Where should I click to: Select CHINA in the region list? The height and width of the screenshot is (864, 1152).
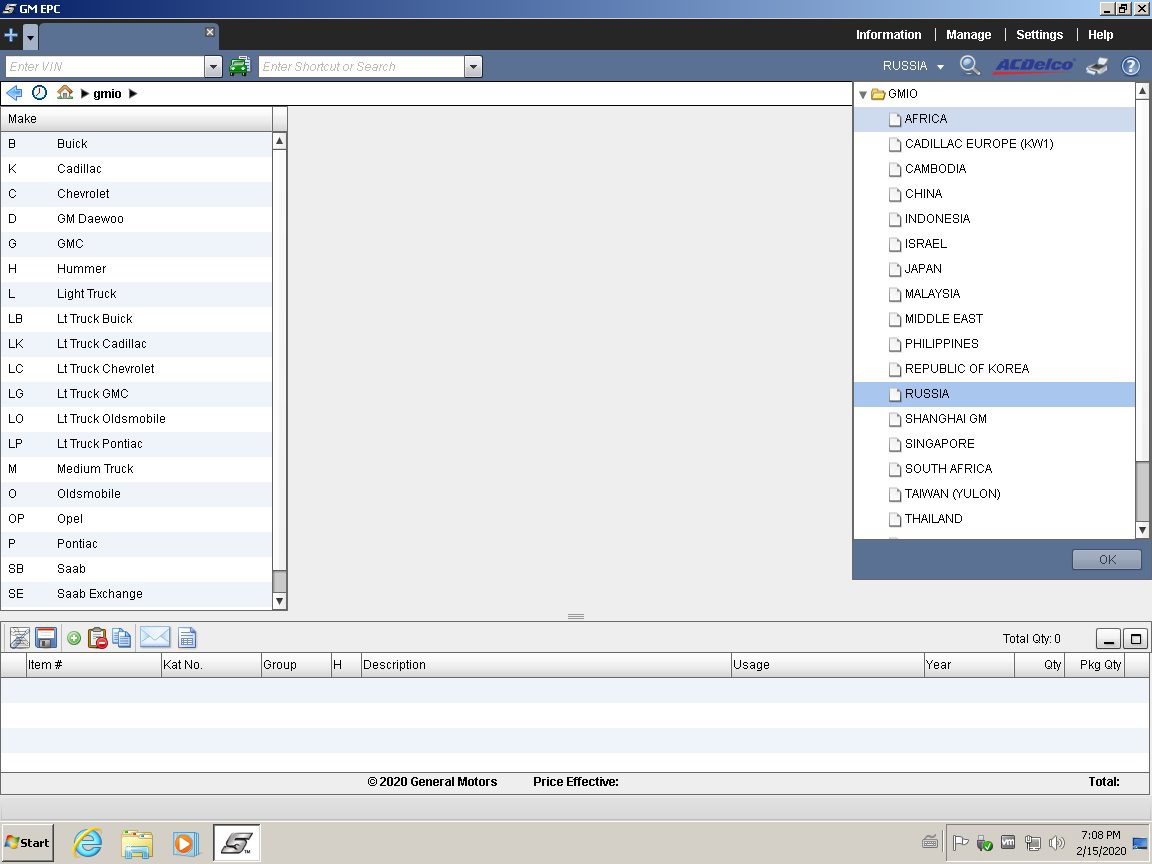923,194
